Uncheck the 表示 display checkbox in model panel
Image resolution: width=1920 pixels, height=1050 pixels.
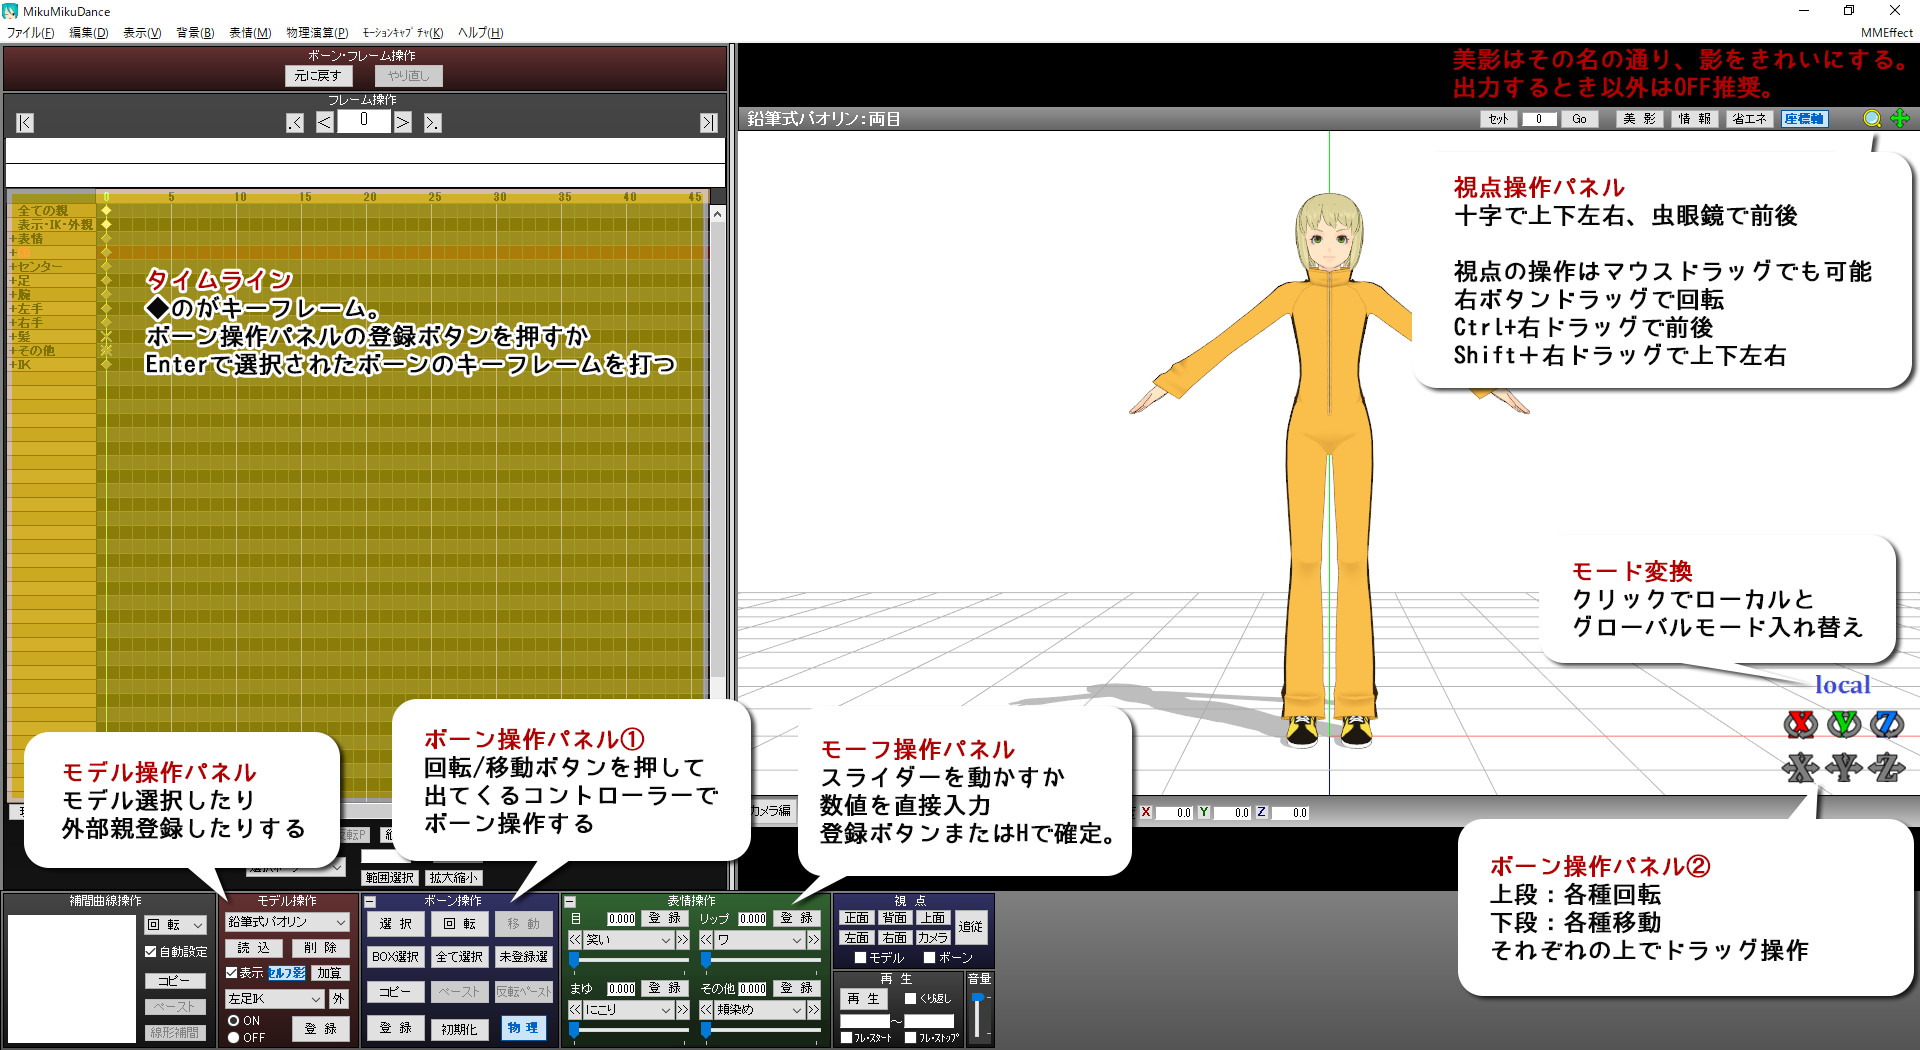pyautogui.click(x=232, y=973)
